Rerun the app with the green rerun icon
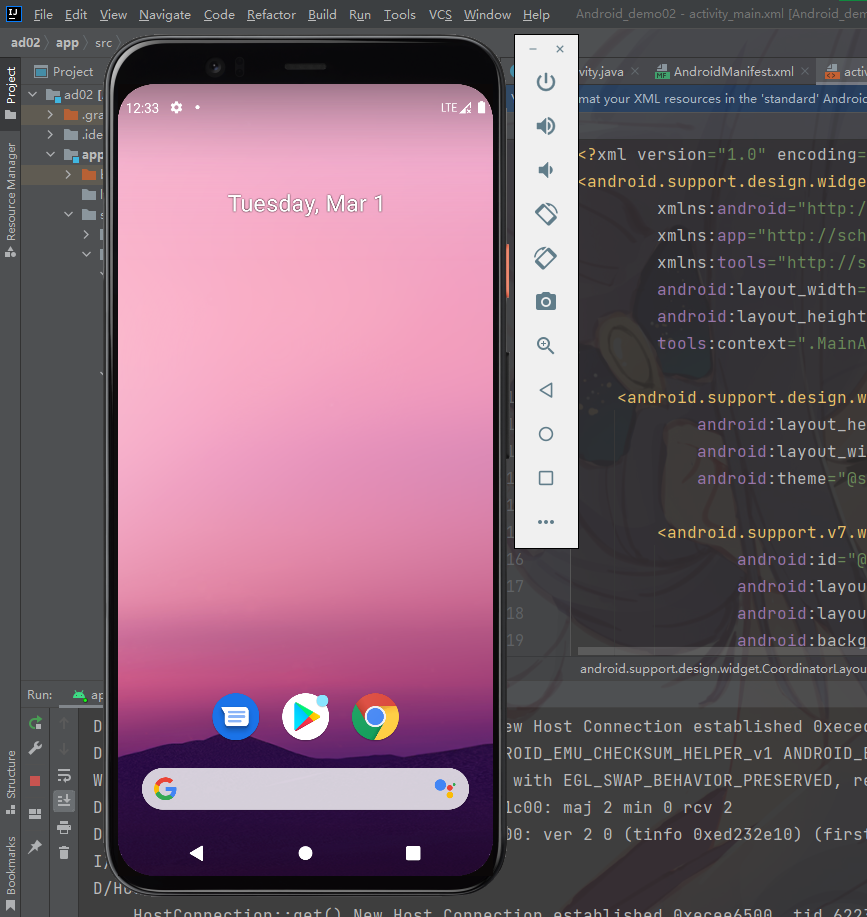 coord(35,723)
